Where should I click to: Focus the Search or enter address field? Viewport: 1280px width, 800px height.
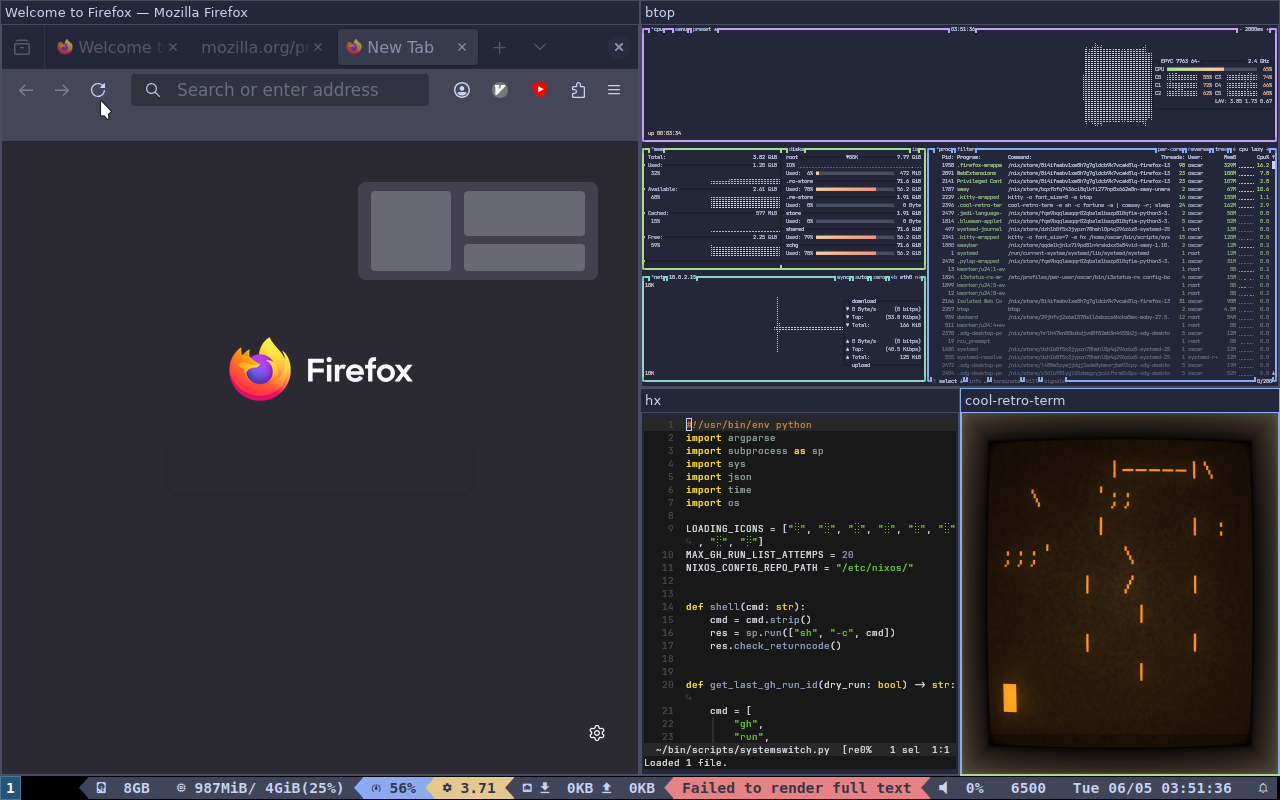(280, 90)
